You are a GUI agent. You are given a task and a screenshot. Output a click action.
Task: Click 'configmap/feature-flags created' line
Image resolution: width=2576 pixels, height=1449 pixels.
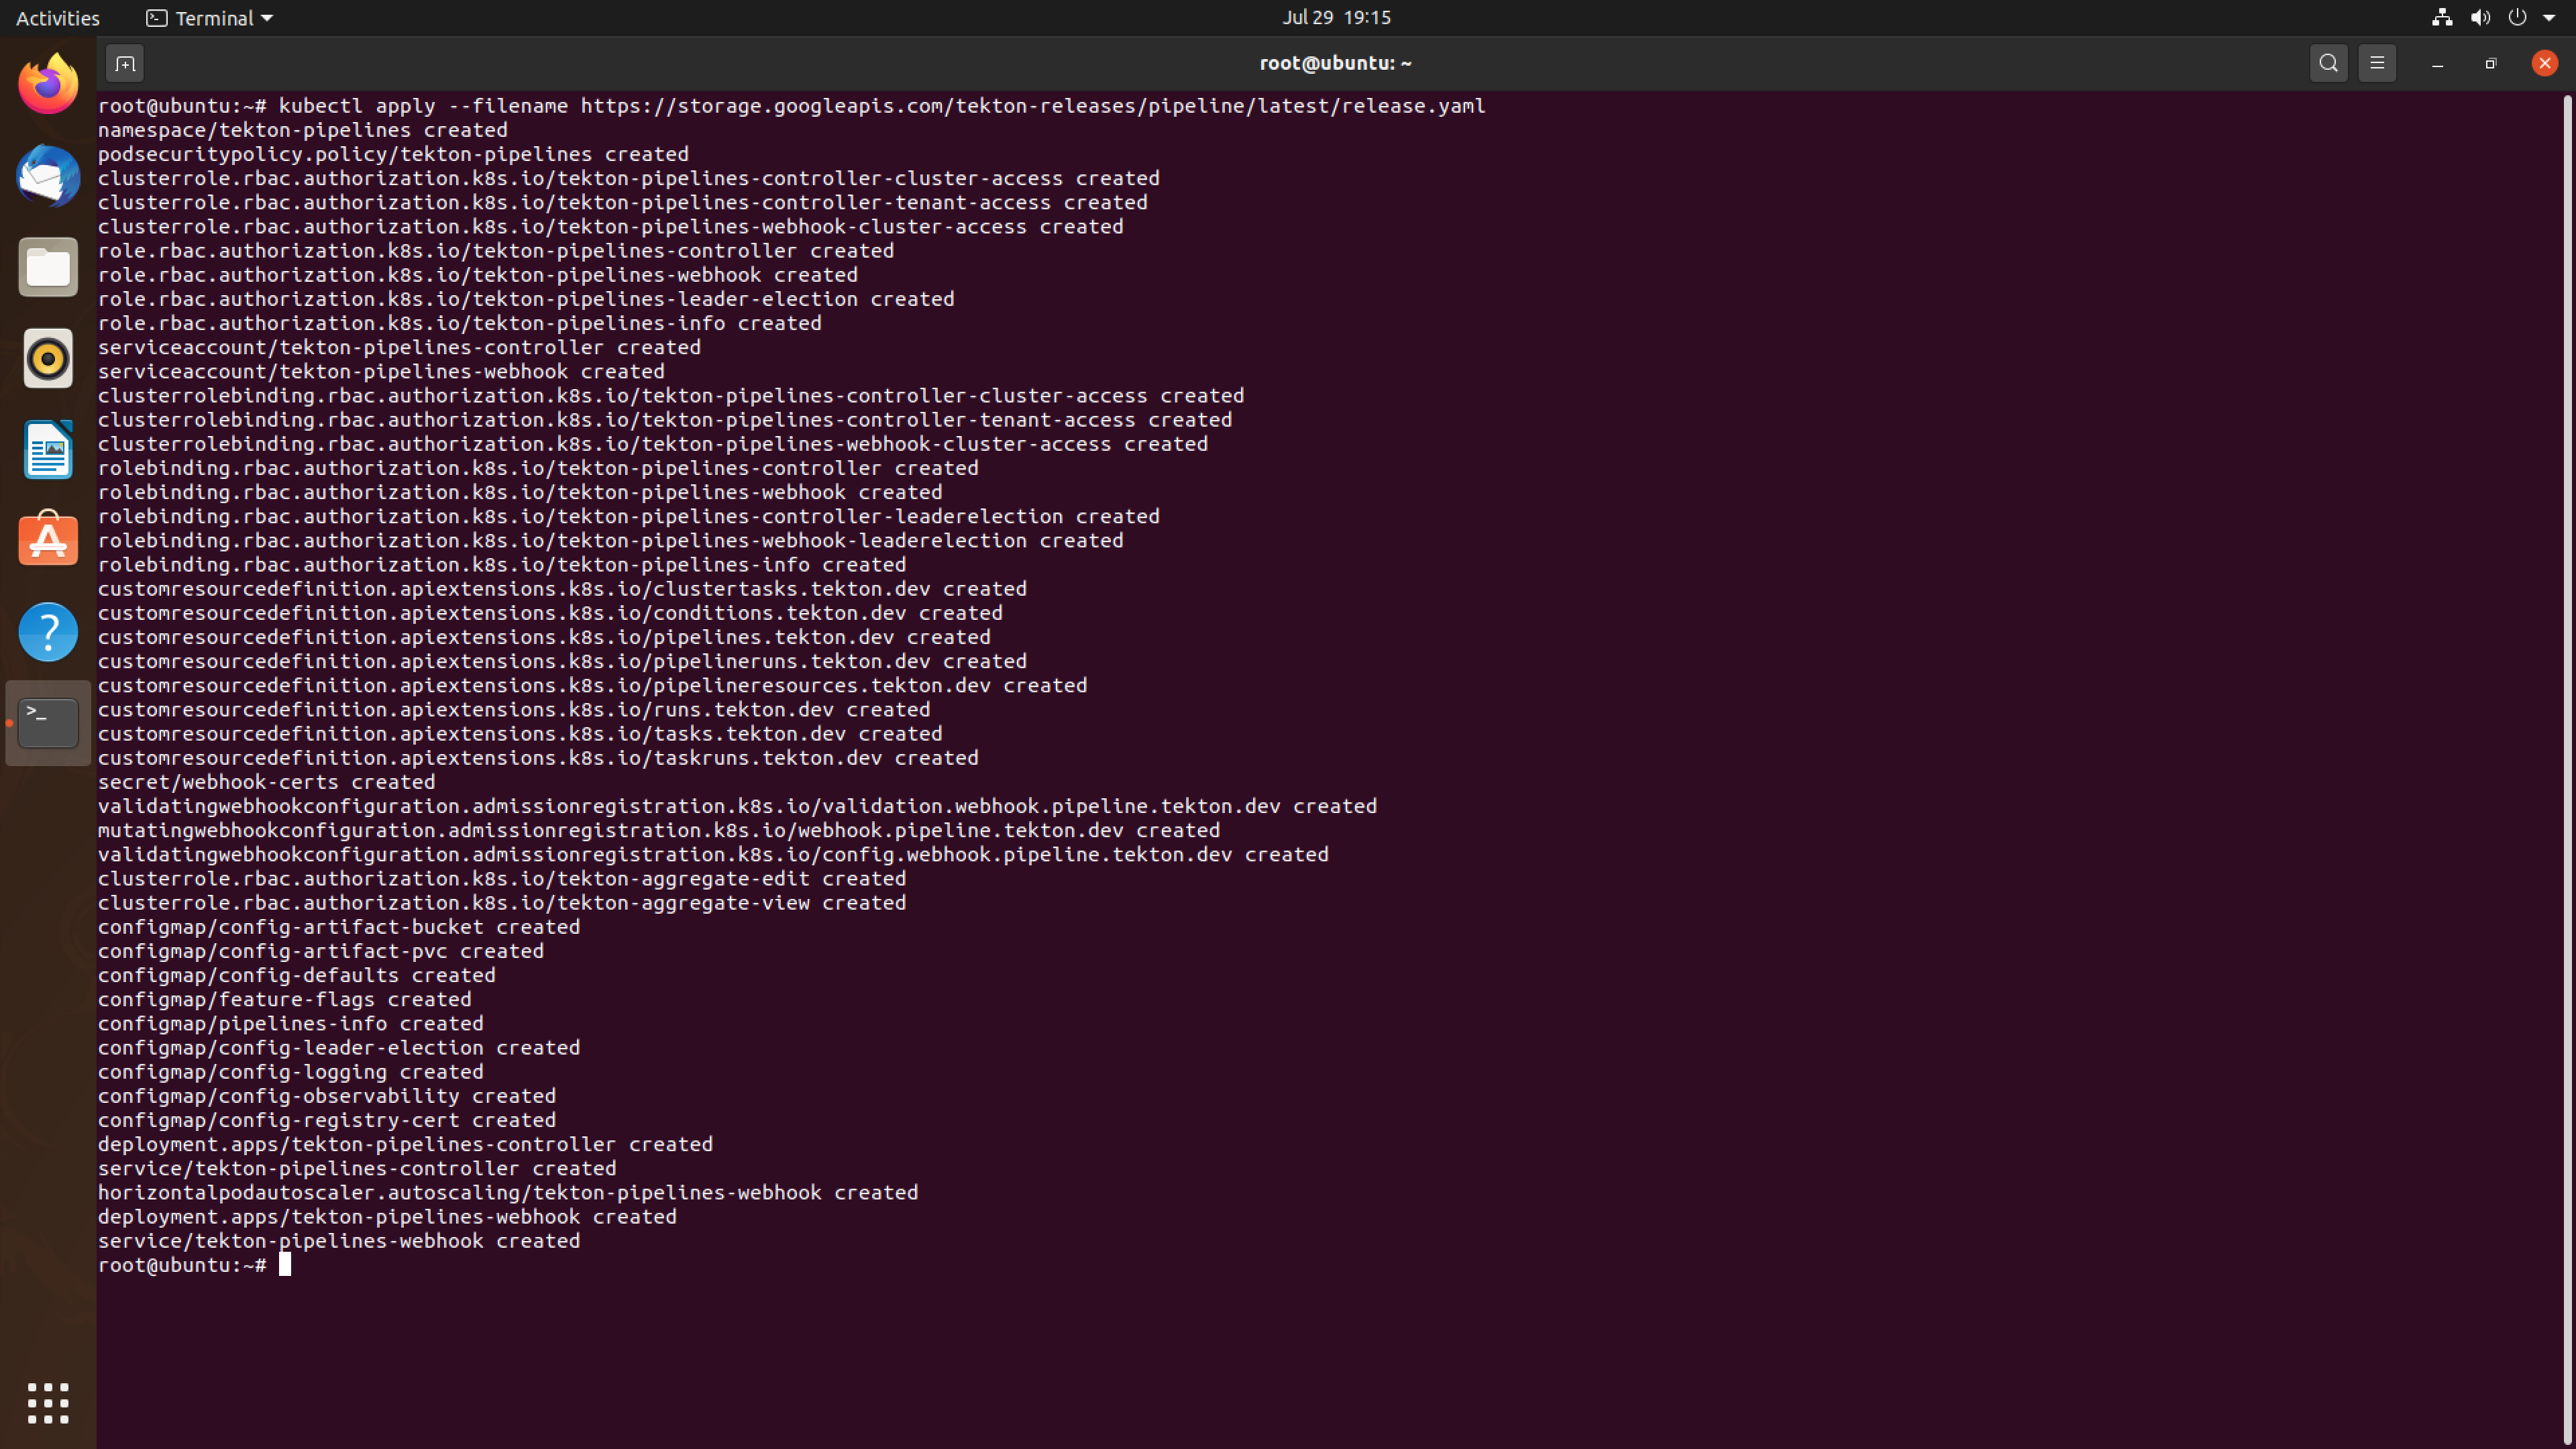tap(284, 999)
